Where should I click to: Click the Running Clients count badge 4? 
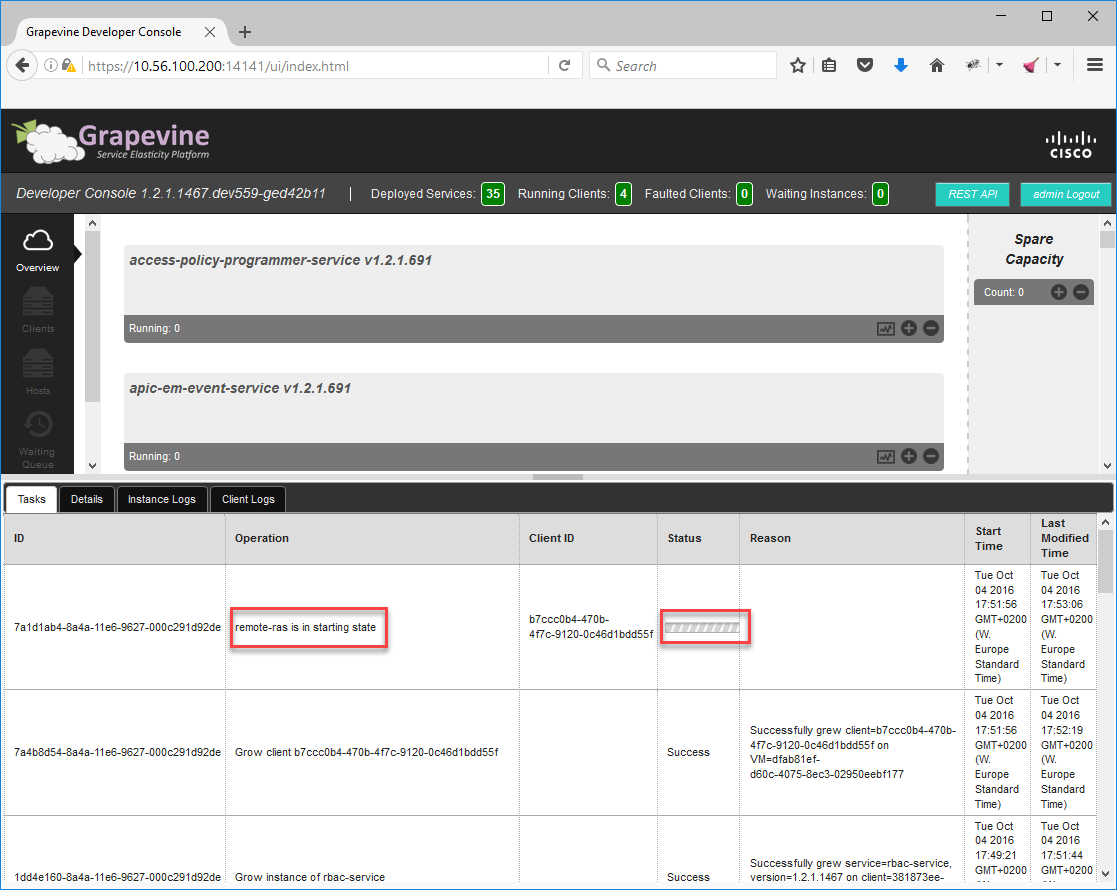point(623,194)
